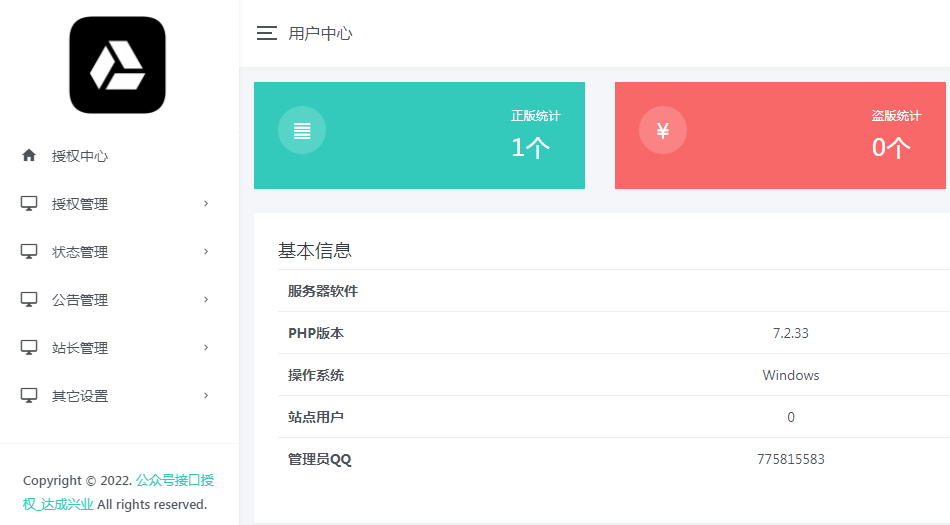
Task: Click the monitor icon beside 授权管理
Action: pyautogui.click(x=29, y=204)
